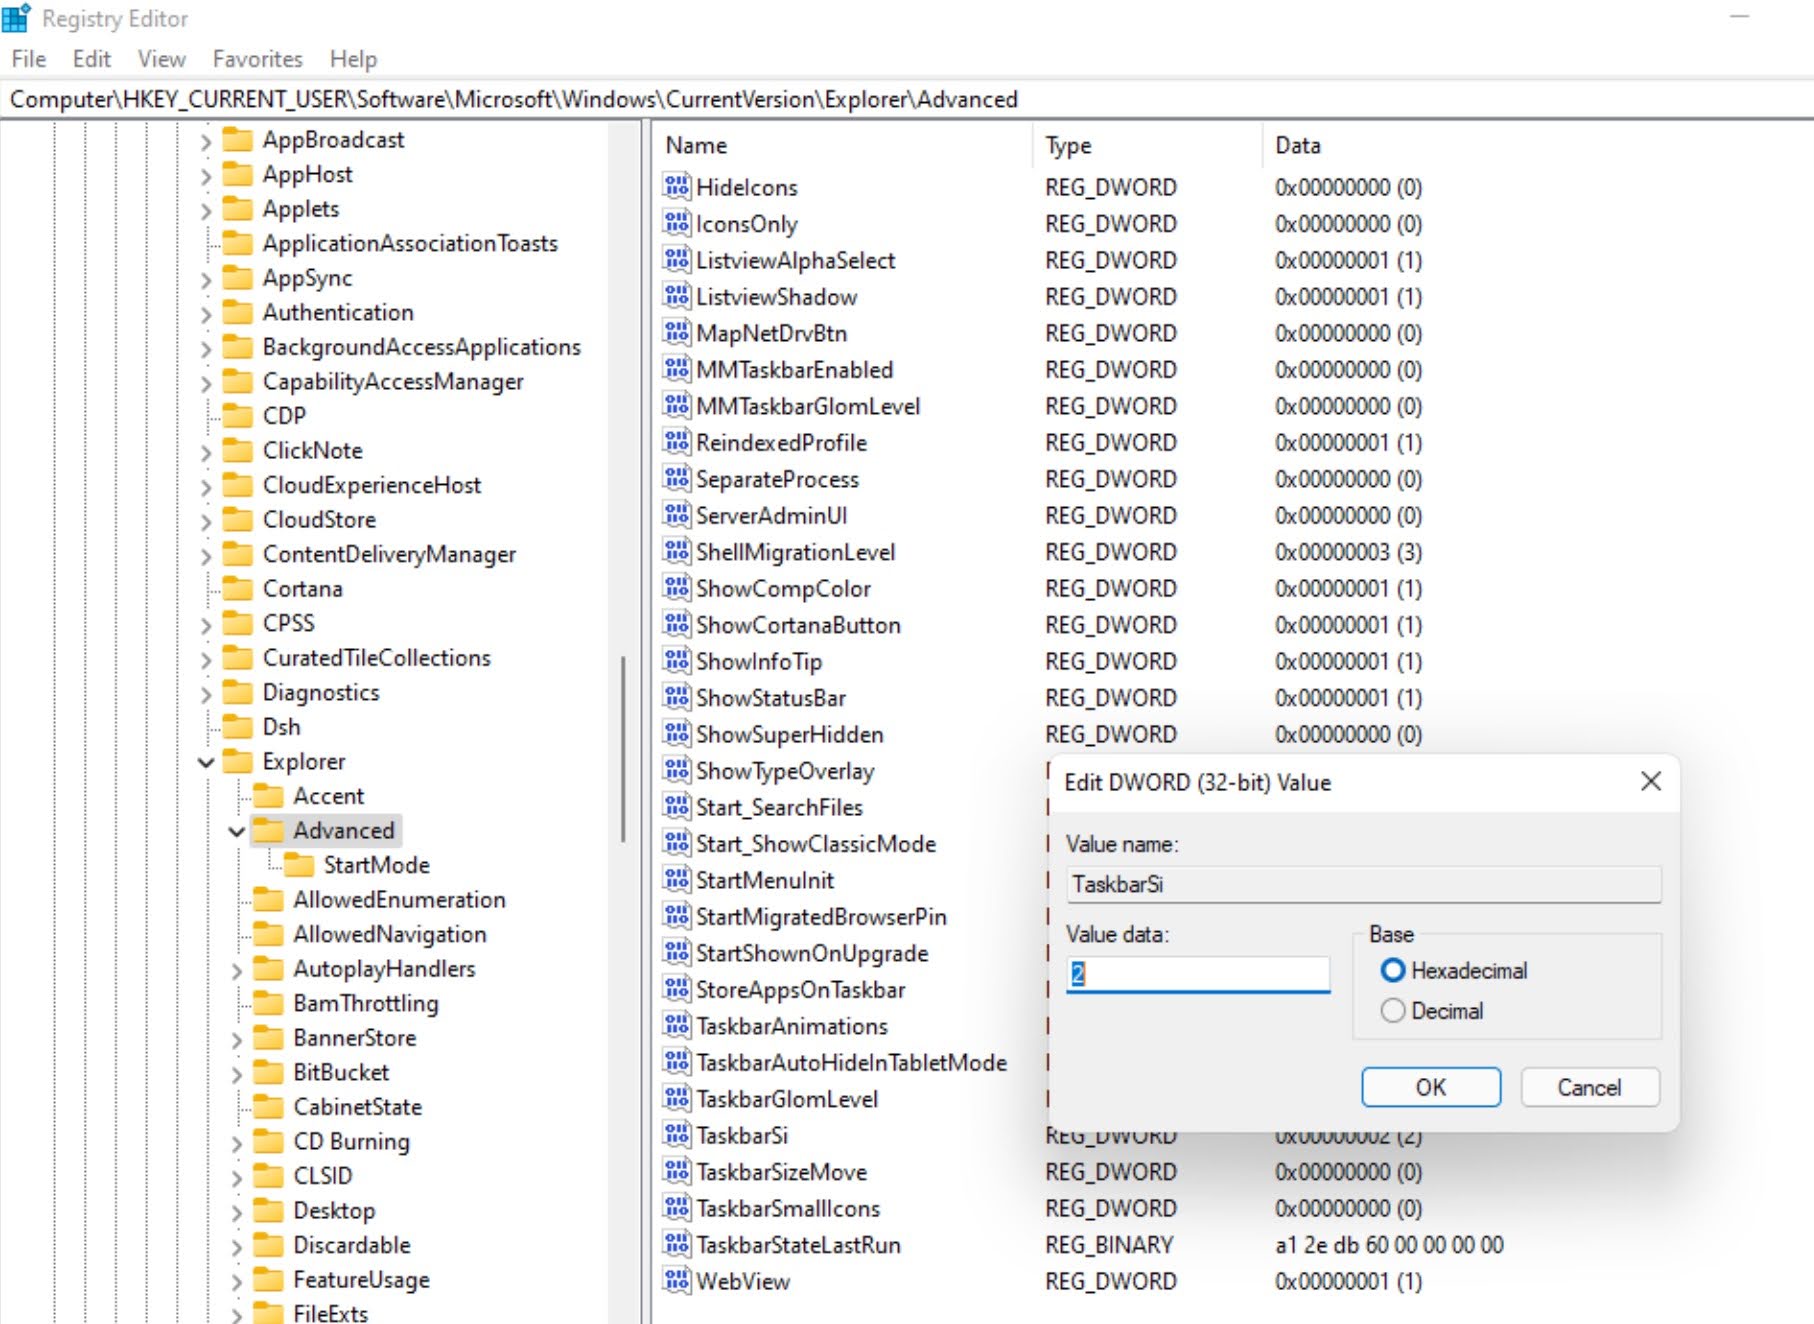
Task: Click the TaskbarStateLastRun binary icon
Action: click(x=677, y=1245)
